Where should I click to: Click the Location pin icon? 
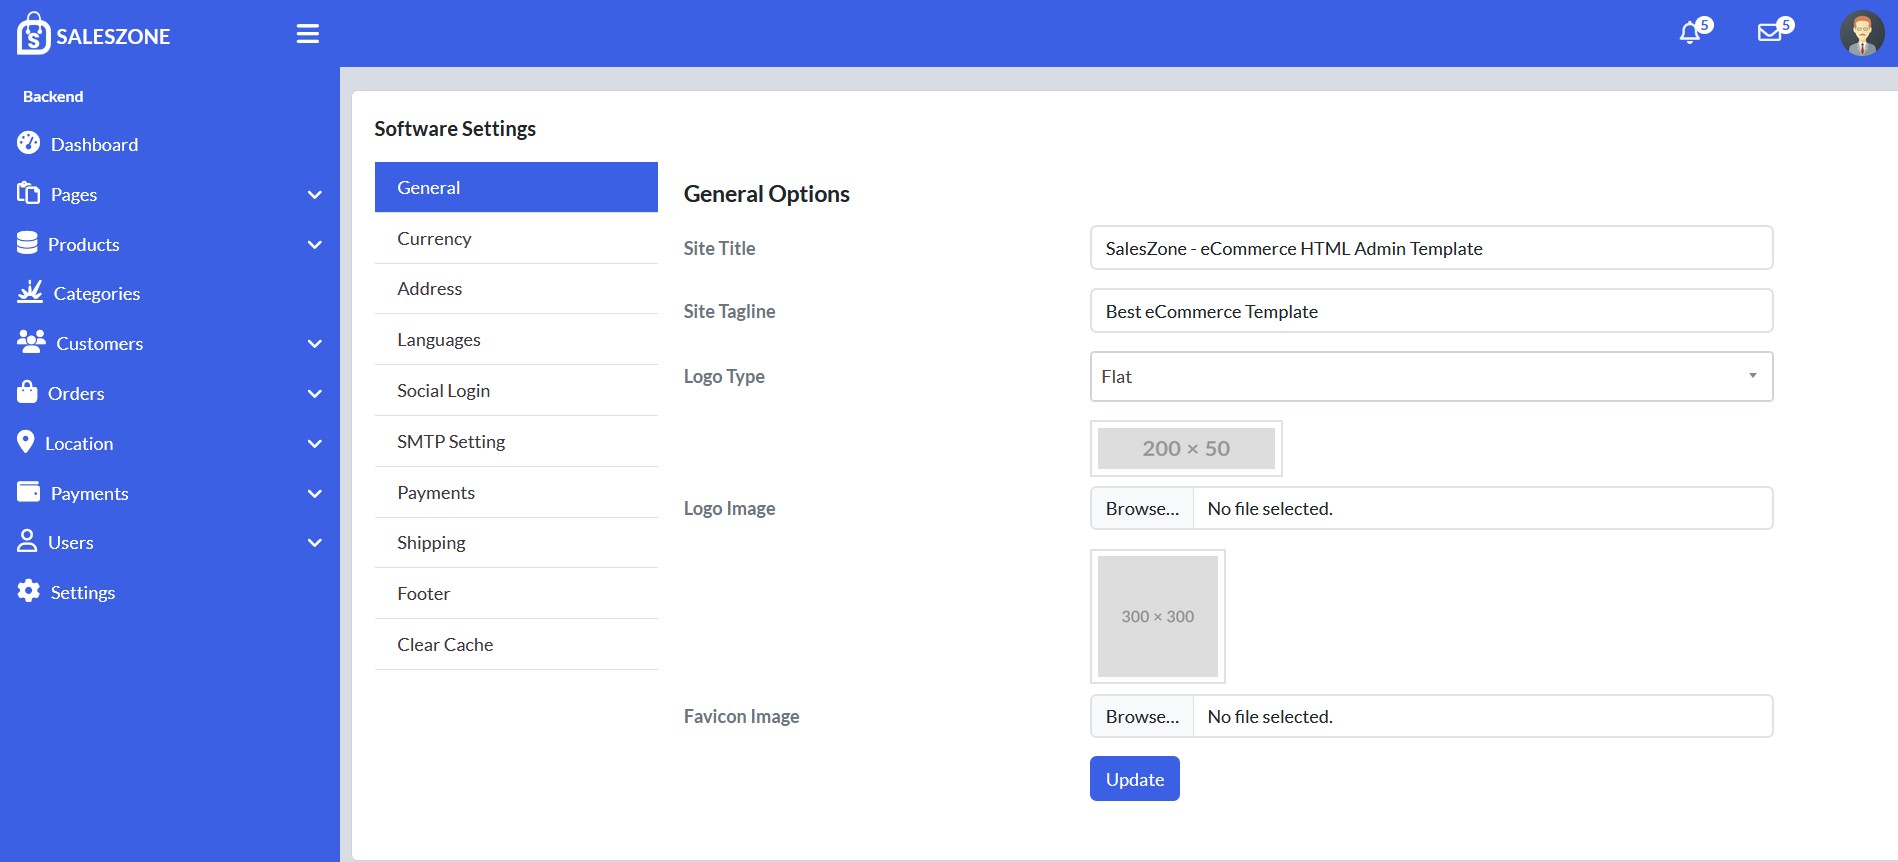pyautogui.click(x=26, y=442)
